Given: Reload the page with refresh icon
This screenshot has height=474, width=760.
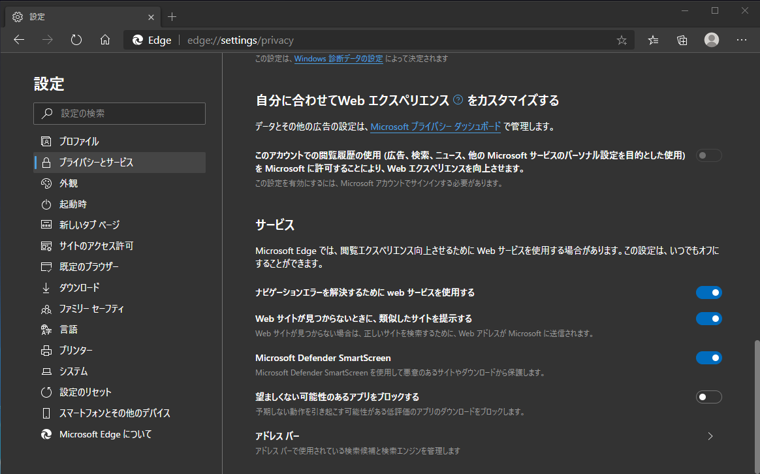Looking at the screenshot, I should 76,40.
